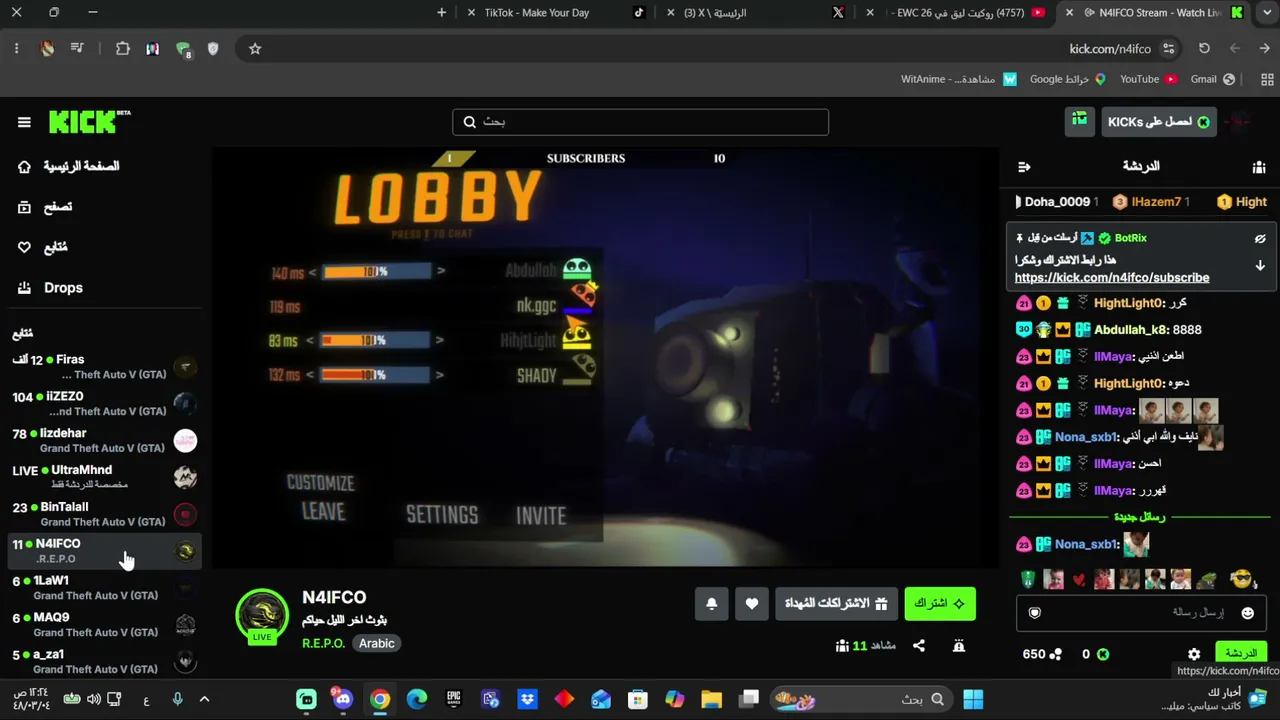This screenshot has height=720, width=1280.
Task: Open Firas channel in followed list
Action: [104, 367]
